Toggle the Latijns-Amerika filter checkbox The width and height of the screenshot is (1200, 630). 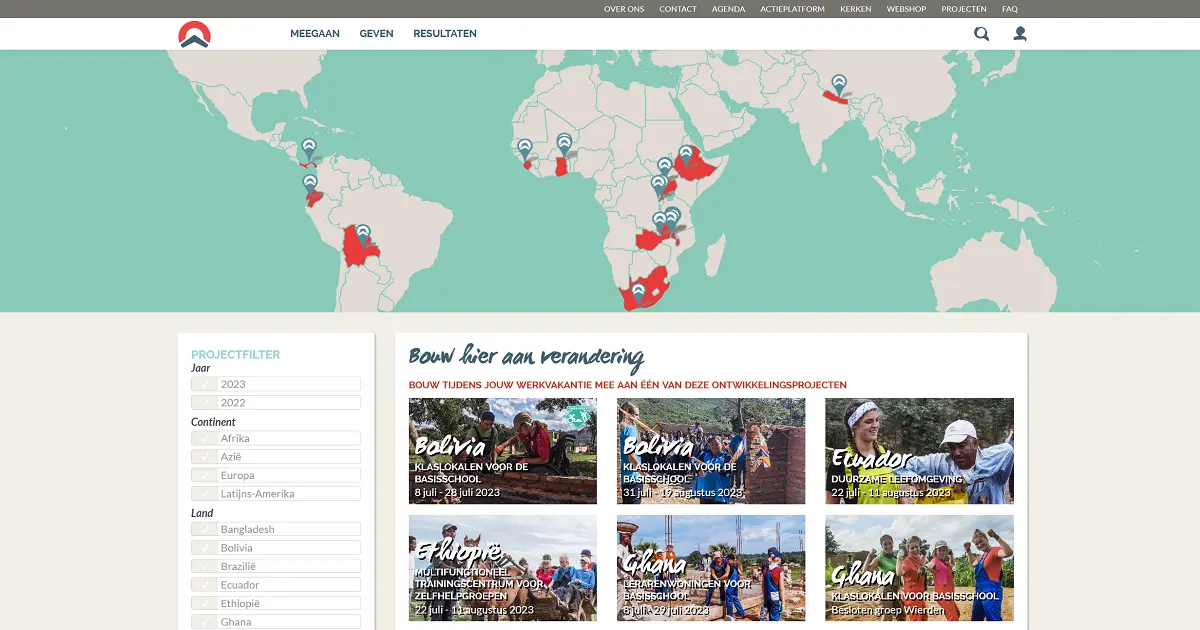tap(205, 494)
